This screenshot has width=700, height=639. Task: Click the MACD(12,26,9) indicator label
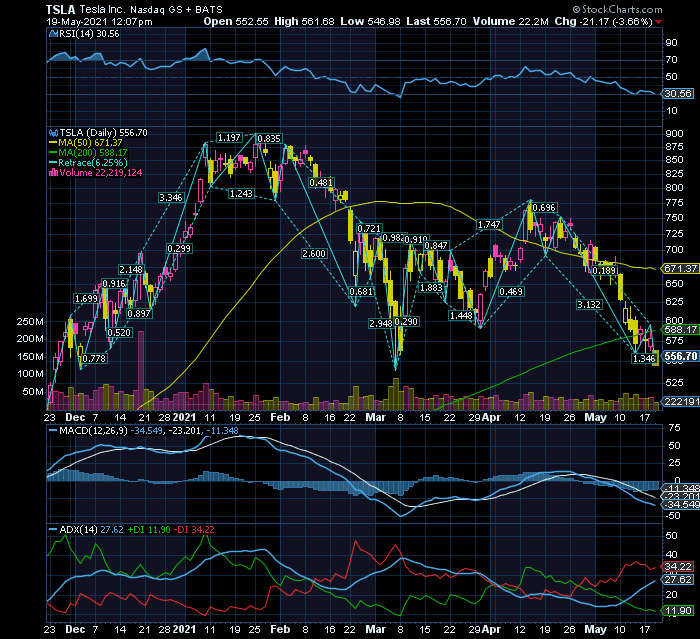(93, 431)
